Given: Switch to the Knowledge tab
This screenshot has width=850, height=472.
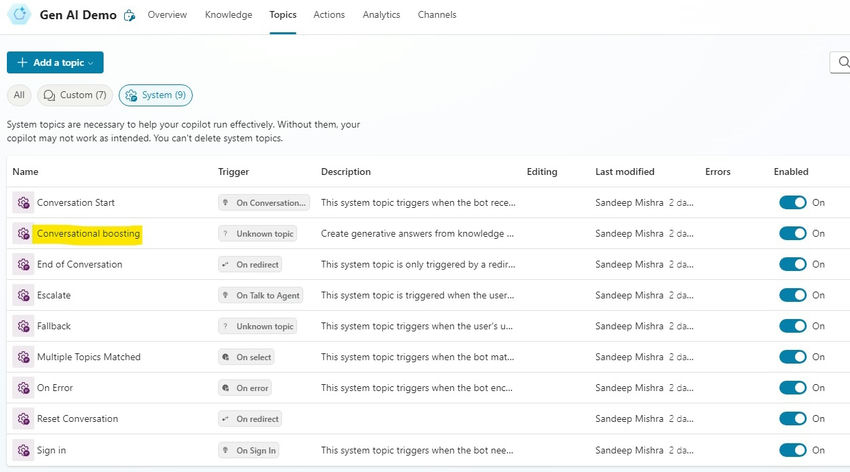Looking at the screenshot, I should point(228,15).
